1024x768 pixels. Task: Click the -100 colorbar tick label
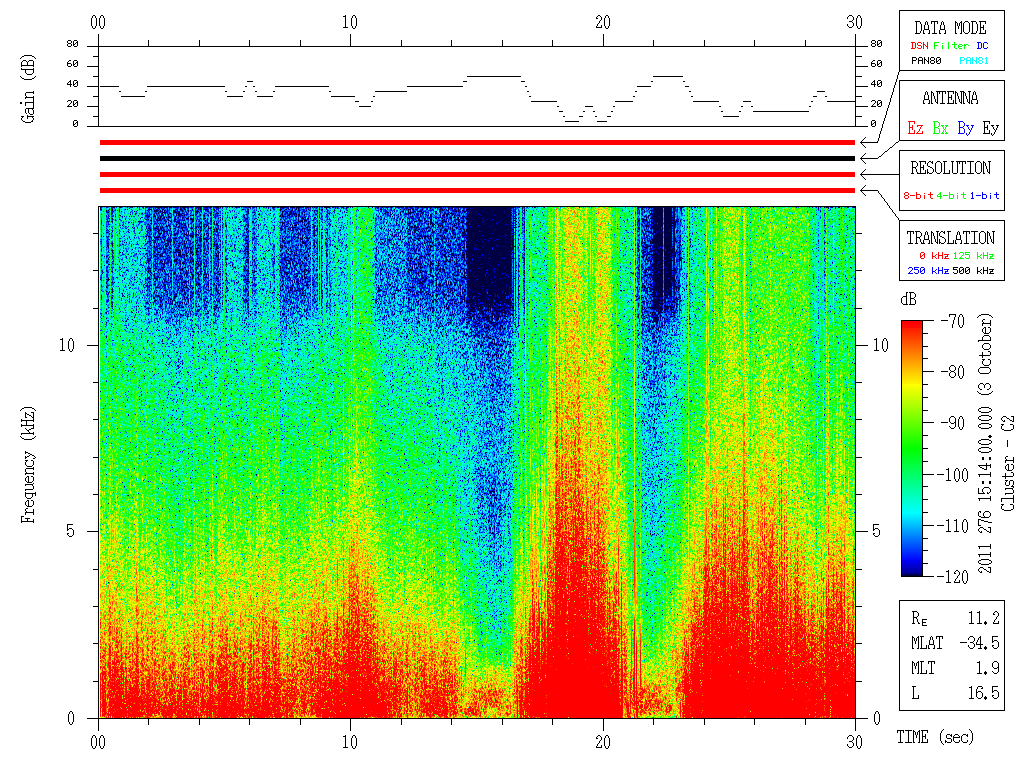(x=954, y=475)
